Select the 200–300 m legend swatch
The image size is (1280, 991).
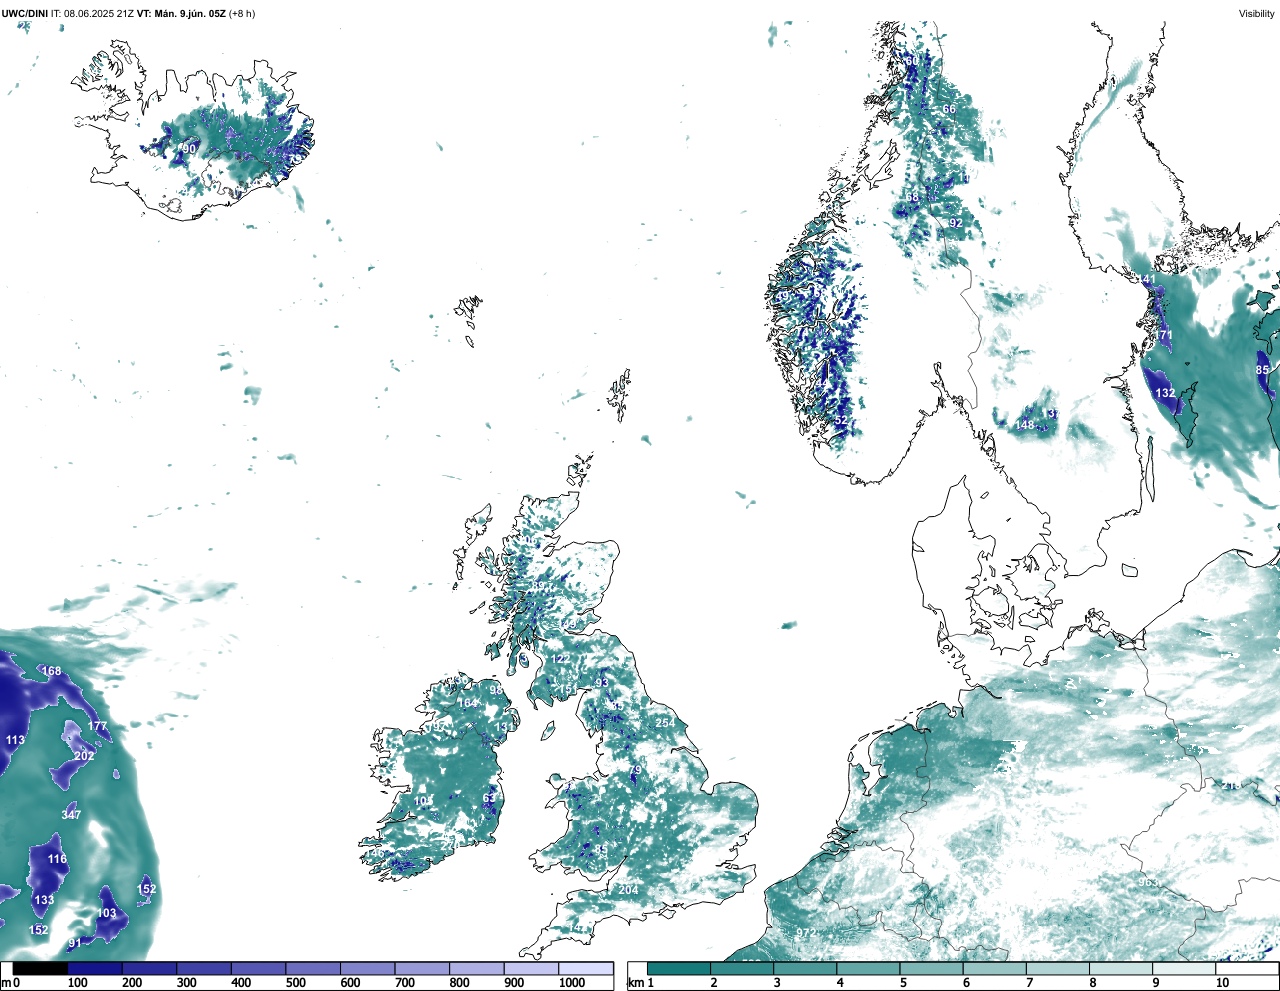[x=149, y=969]
